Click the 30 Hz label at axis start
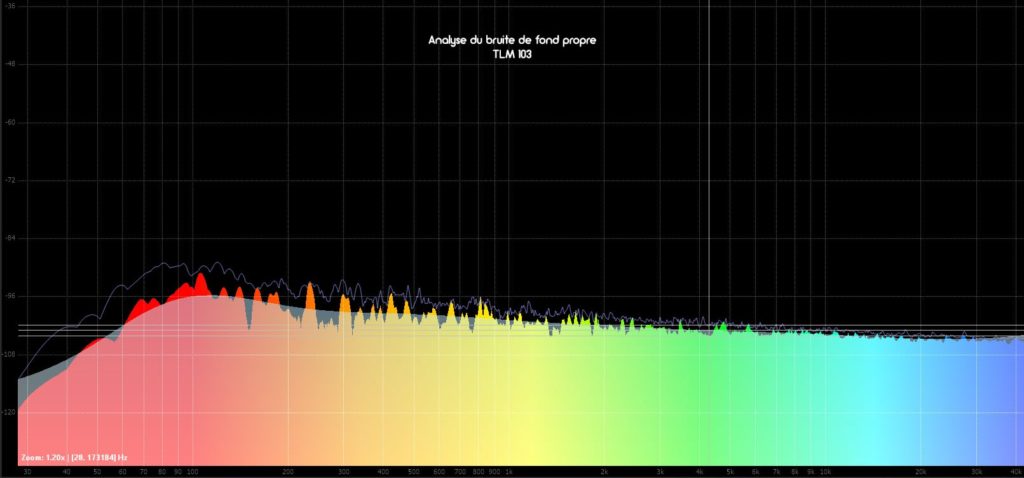 [x=26, y=471]
